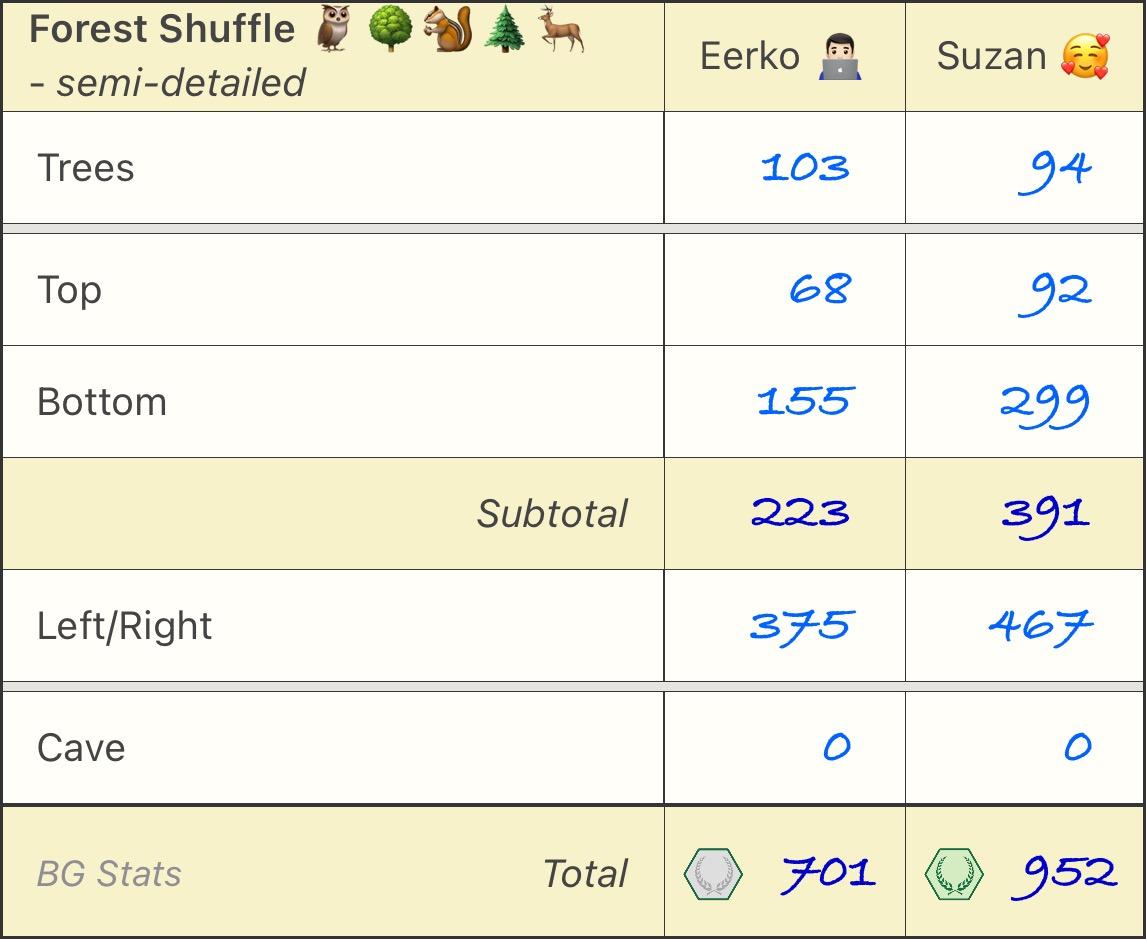
Task: Select the Suzan player column header
Action: [x=991, y=56]
